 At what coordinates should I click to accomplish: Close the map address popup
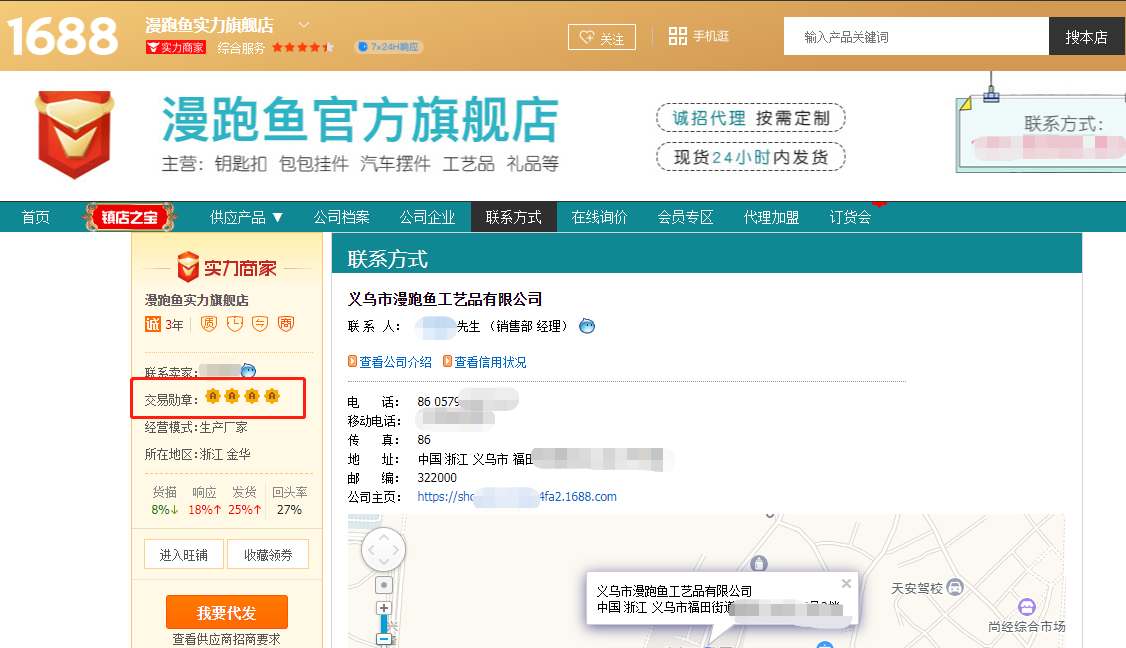[x=847, y=583]
